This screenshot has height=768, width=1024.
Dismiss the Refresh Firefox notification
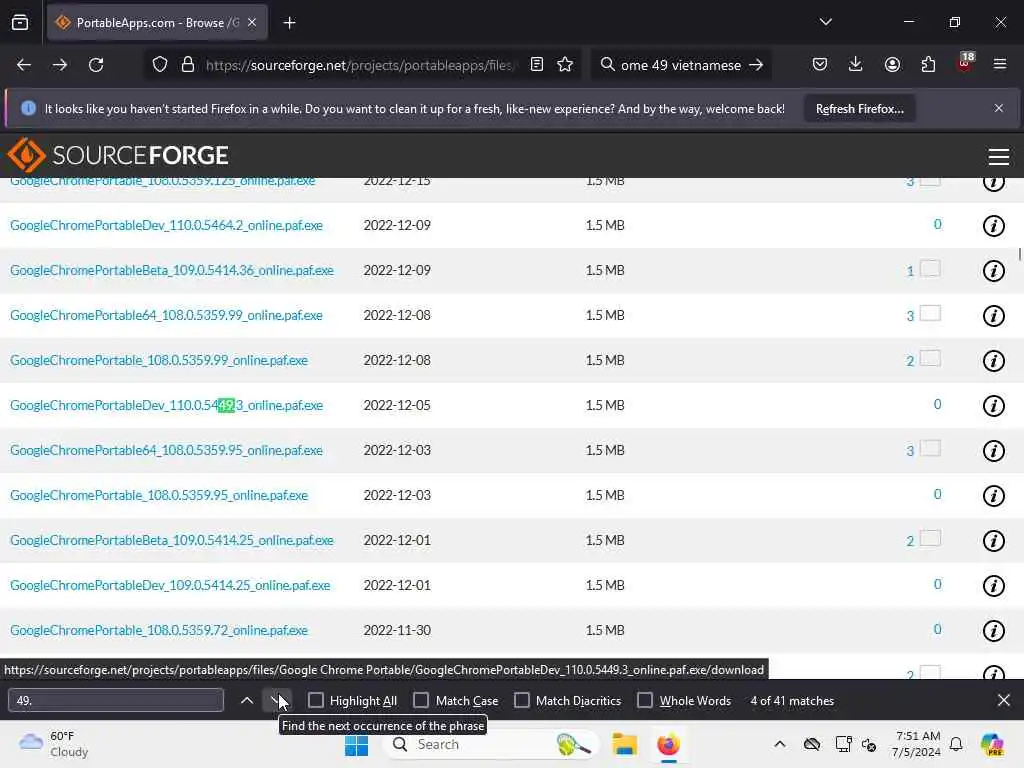click(x=999, y=108)
